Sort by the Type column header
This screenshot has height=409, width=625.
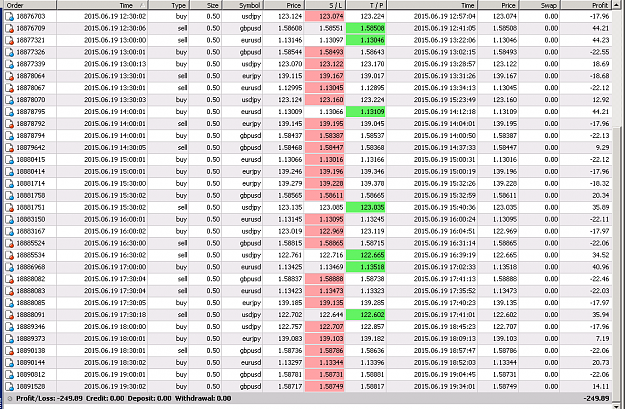click(169, 5)
